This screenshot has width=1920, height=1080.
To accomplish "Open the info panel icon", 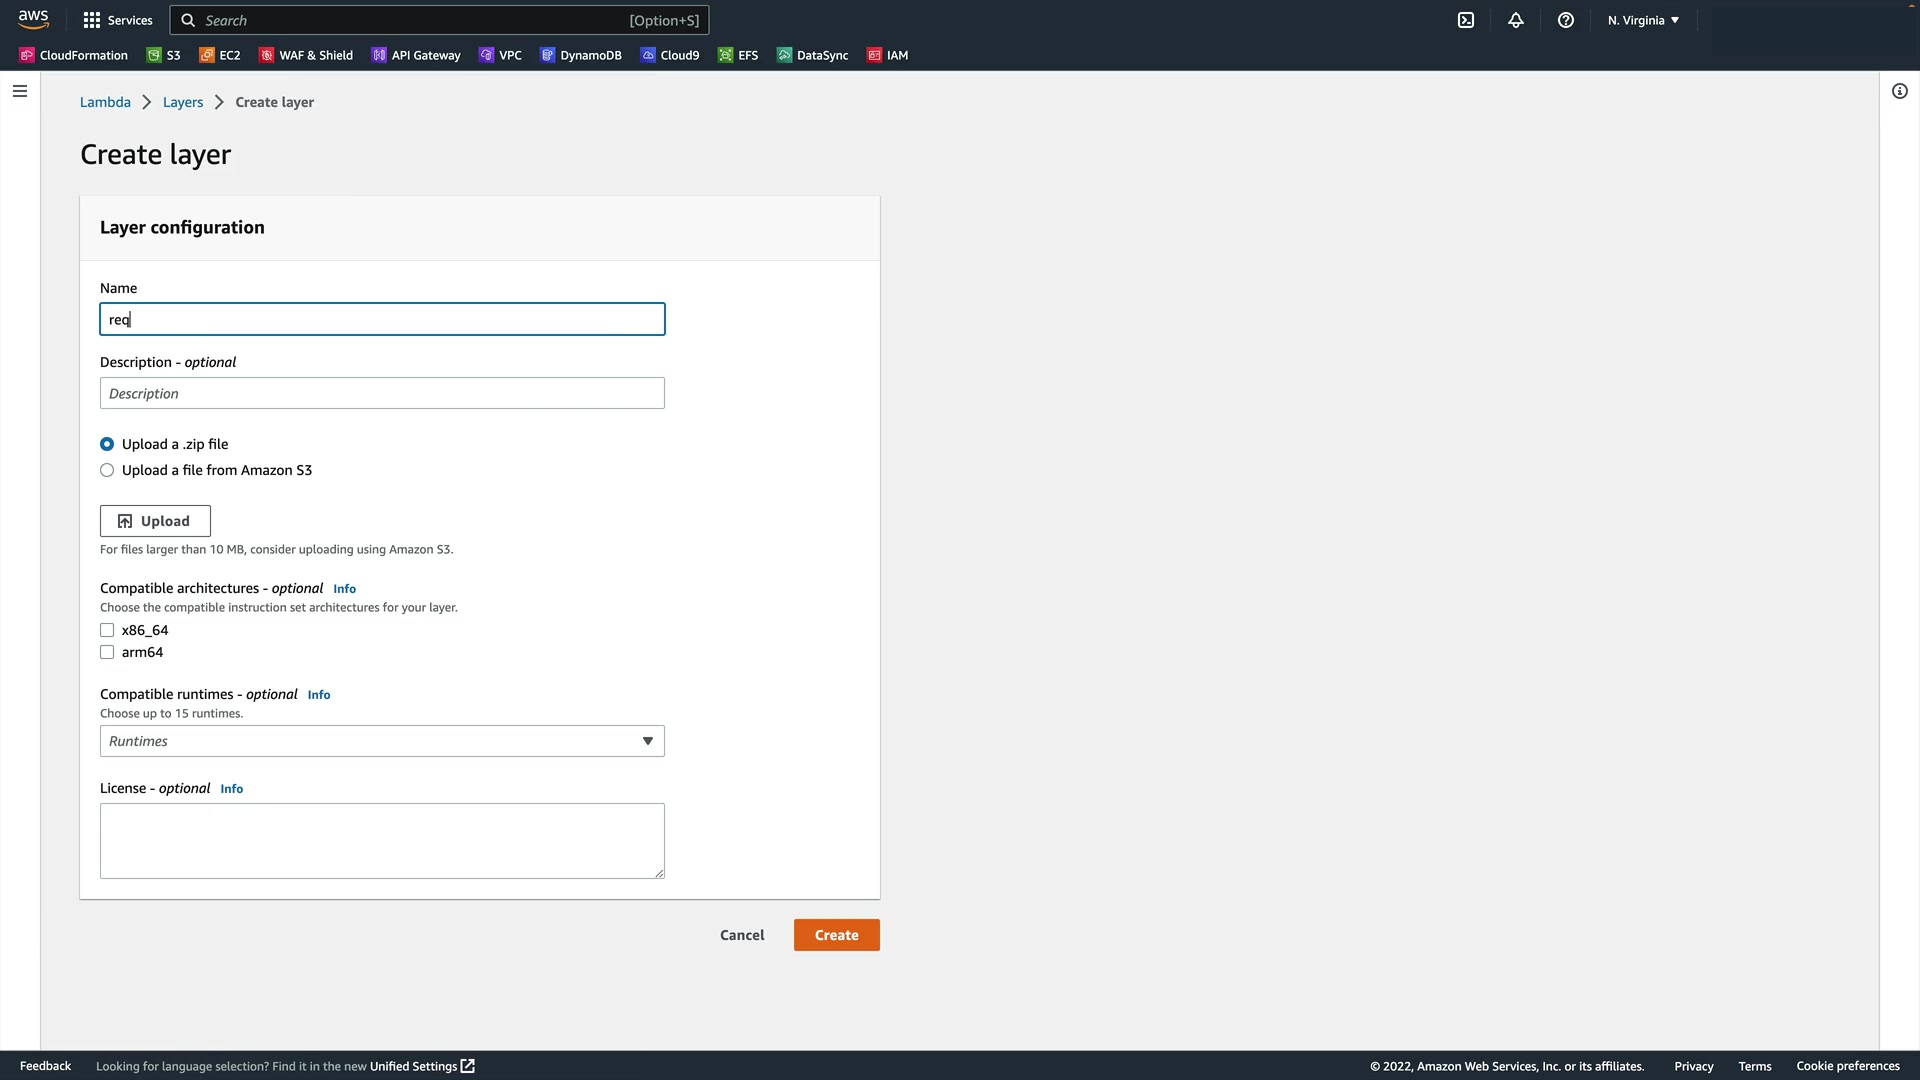I will pyautogui.click(x=1900, y=91).
